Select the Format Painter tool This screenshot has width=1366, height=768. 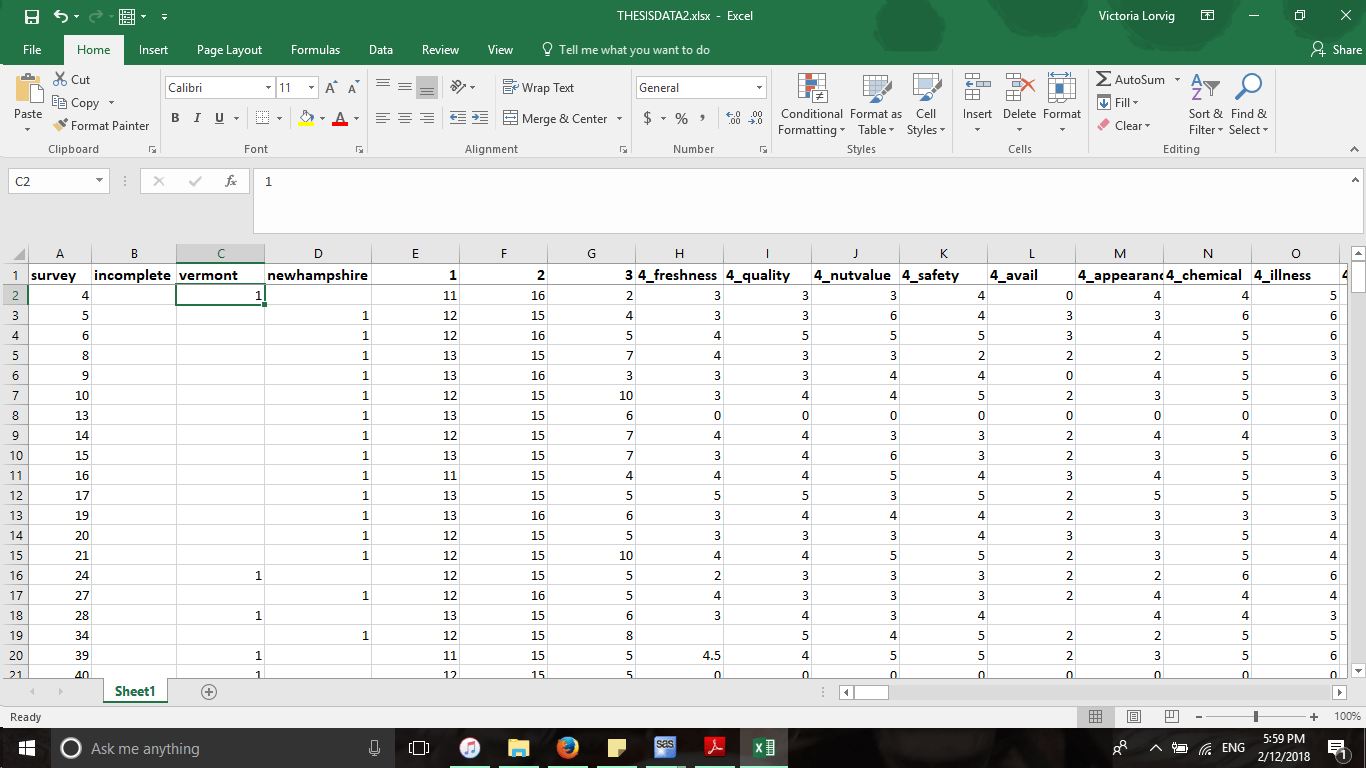pos(101,125)
